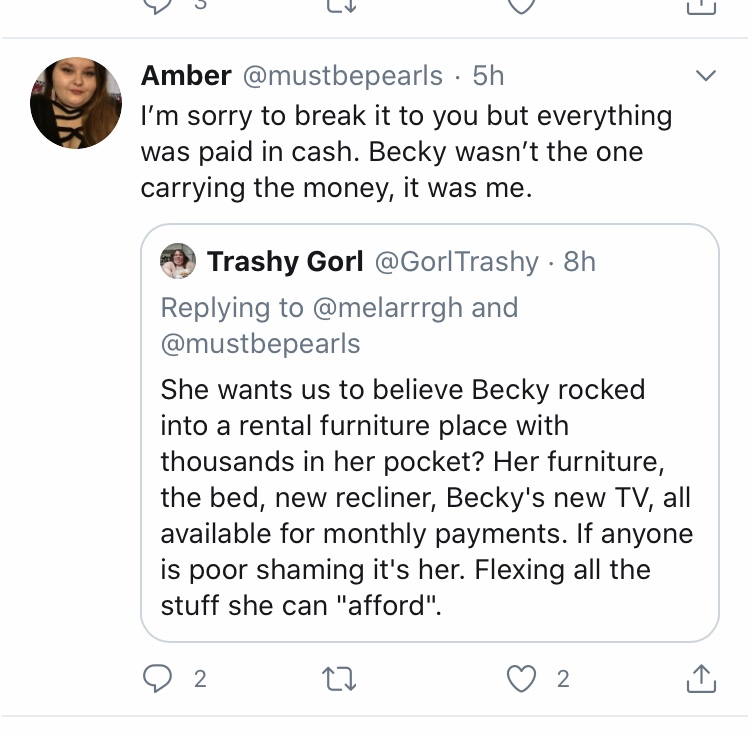Open Trashy Gorl's small avatar
The image size is (750, 734).
(178, 261)
